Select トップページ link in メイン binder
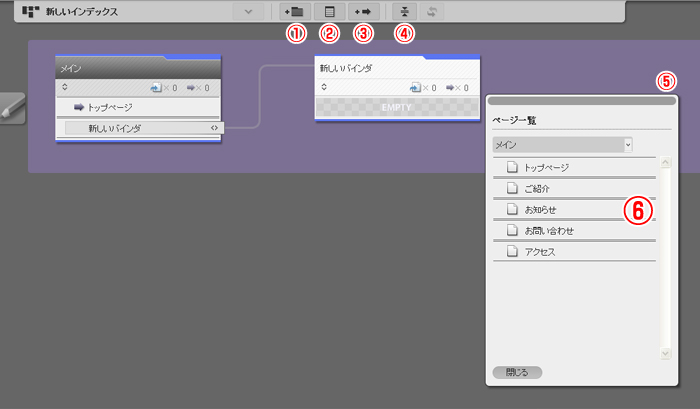The height and width of the screenshot is (409, 700). pyautogui.click(x=138, y=107)
